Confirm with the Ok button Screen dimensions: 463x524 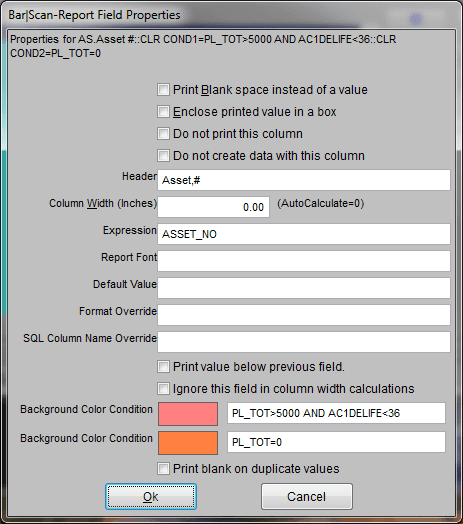coord(151,497)
